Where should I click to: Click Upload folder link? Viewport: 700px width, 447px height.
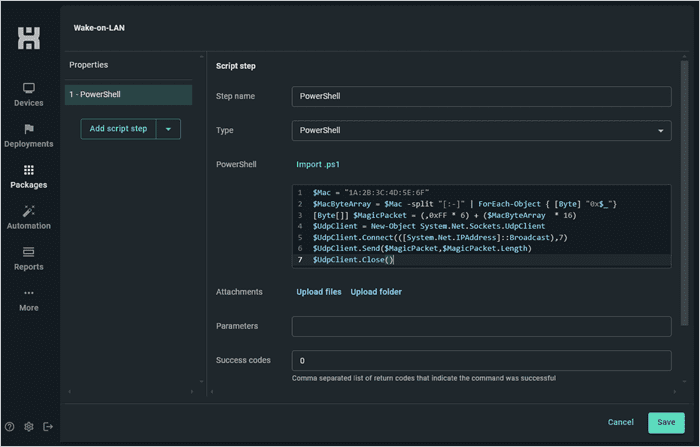pos(376,292)
